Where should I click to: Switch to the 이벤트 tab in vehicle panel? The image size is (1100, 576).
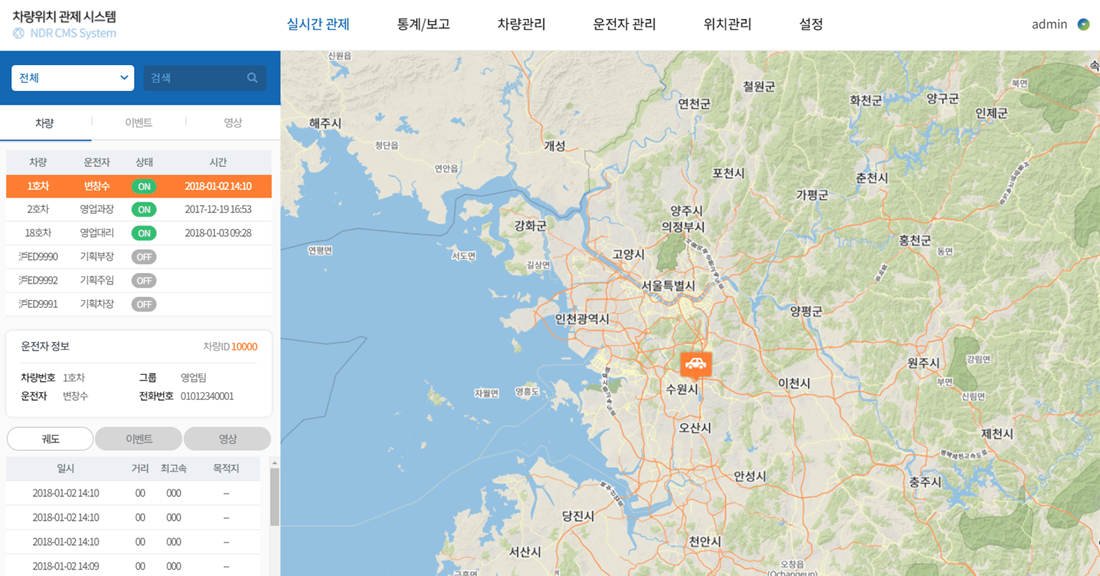click(x=138, y=123)
